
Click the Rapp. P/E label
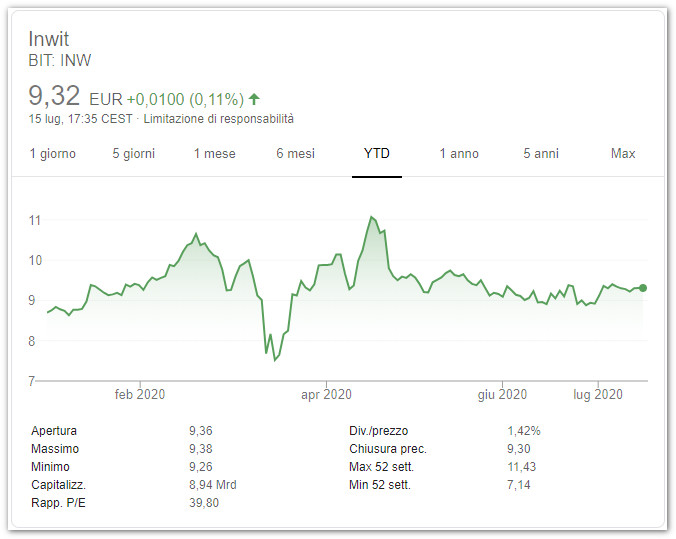point(58,503)
